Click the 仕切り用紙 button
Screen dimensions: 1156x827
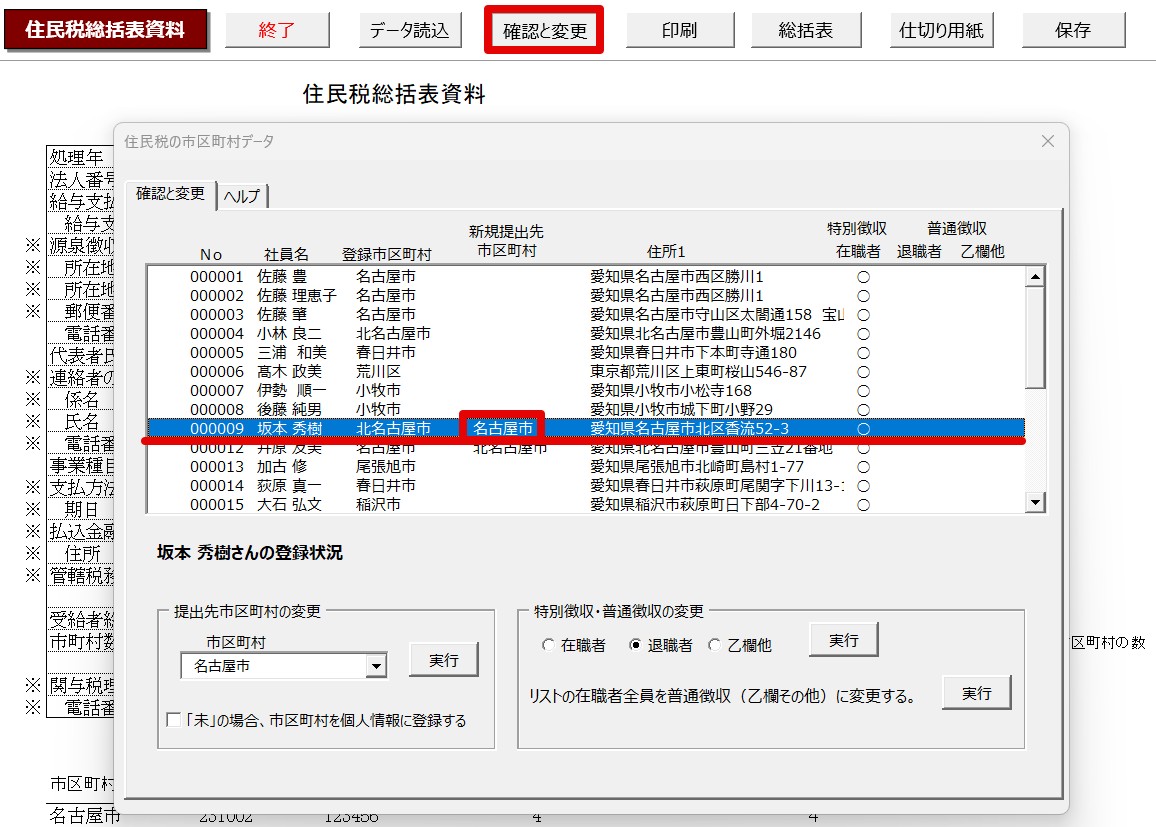941,30
